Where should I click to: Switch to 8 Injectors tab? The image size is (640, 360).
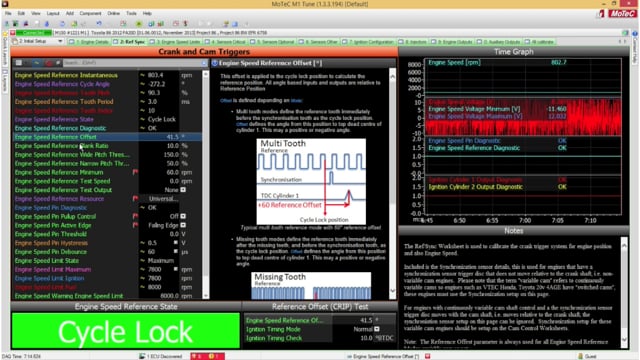pos(413,42)
